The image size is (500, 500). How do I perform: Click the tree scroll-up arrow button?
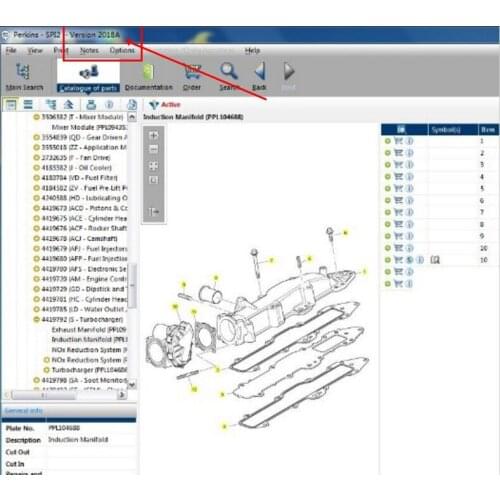click(132, 117)
